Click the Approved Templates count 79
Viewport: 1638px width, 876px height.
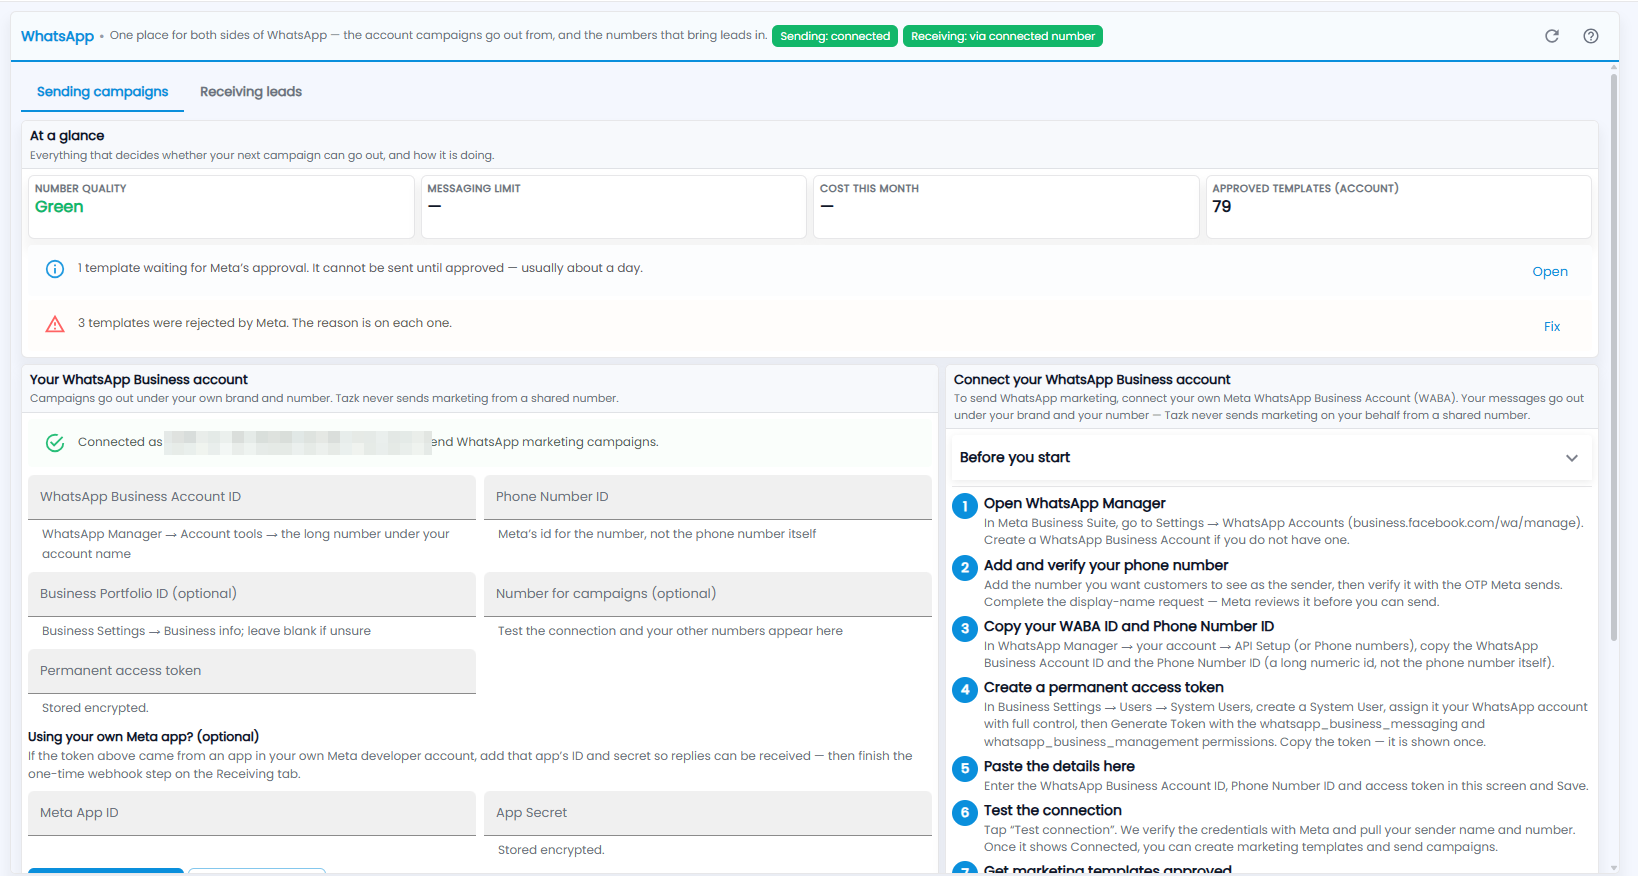pyautogui.click(x=1222, y=207)
